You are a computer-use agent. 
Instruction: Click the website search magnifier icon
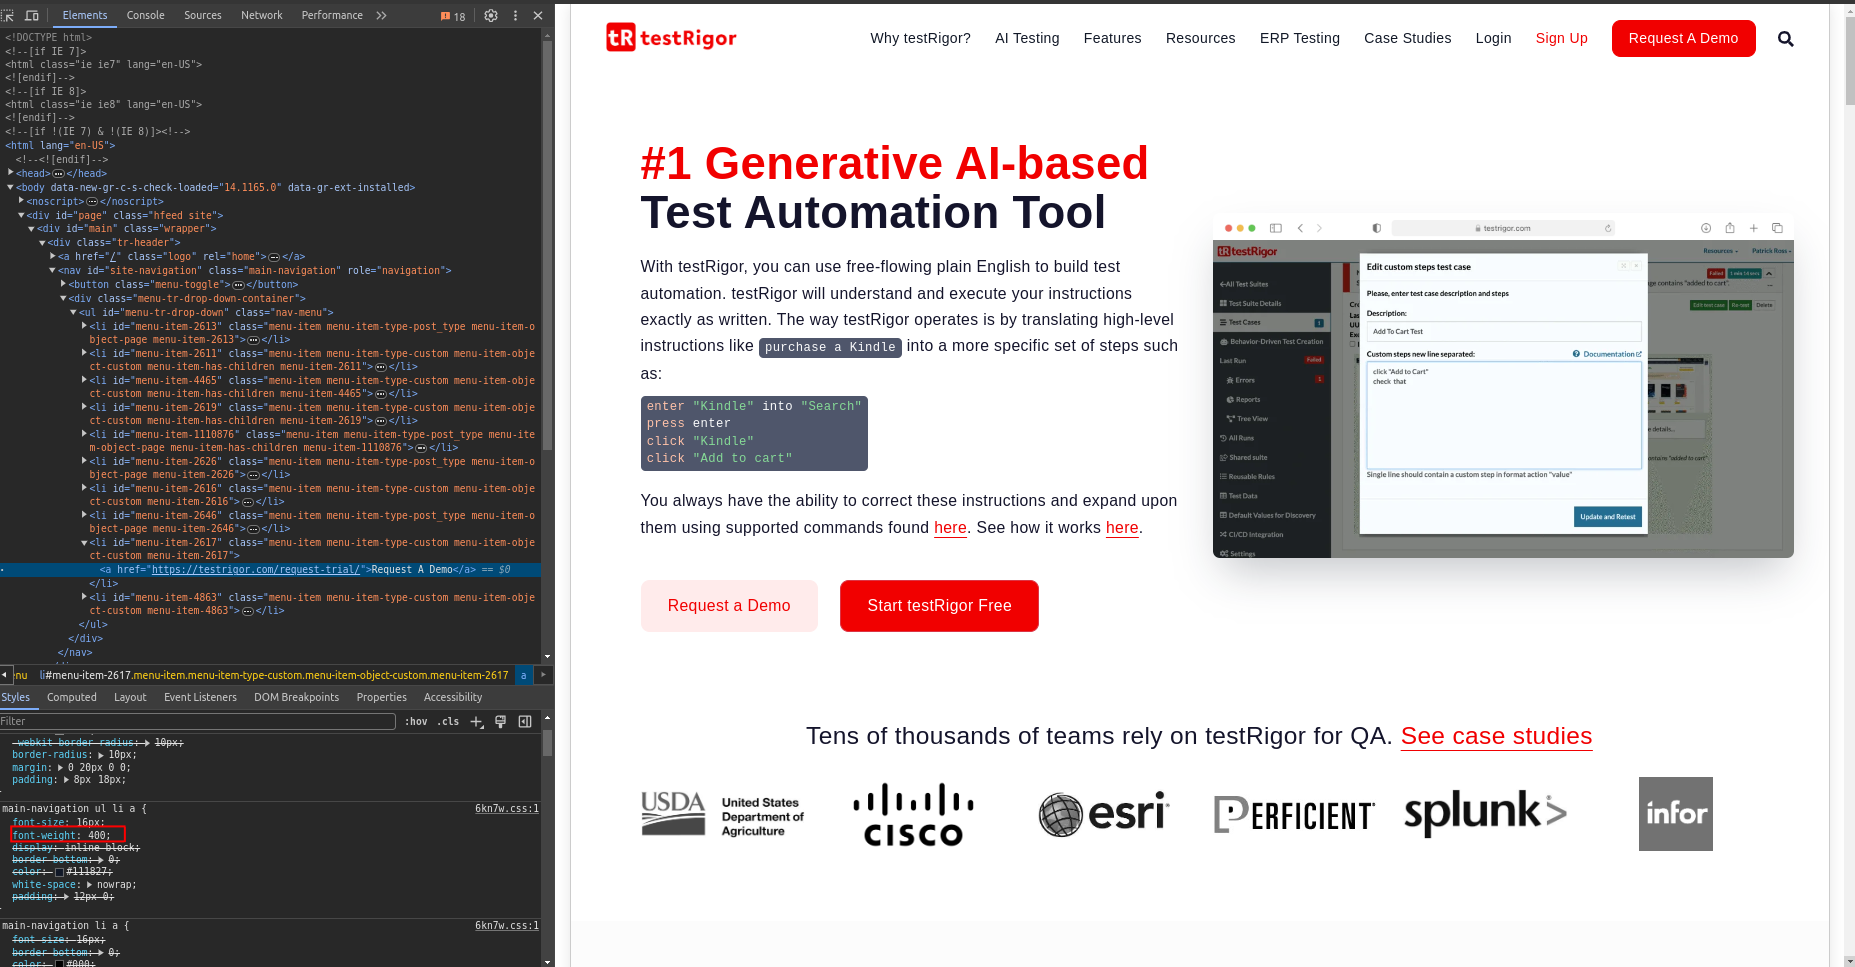[x=1785, y=39]
